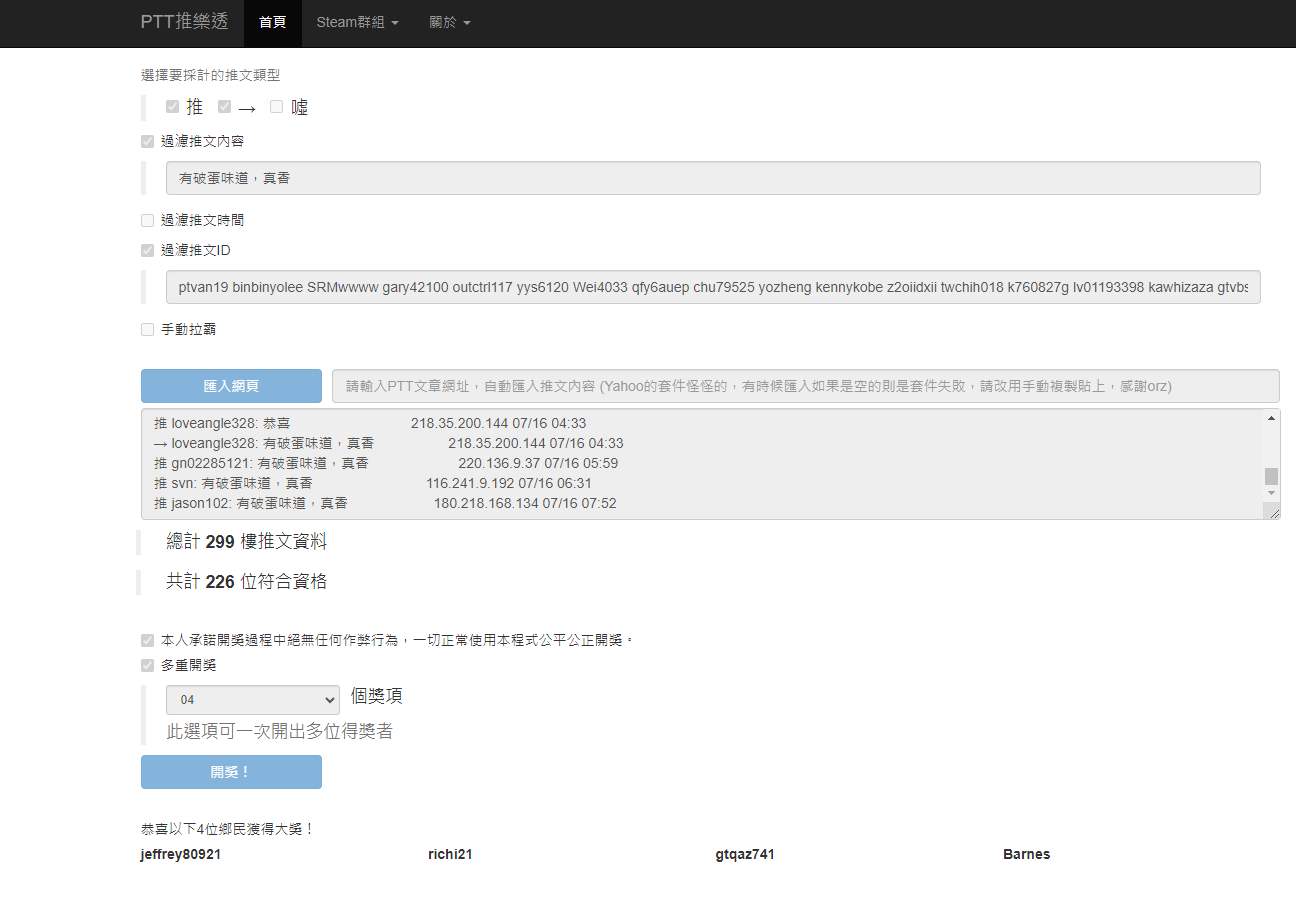Expand the 關於 dropdown menu
Viewport: 1301px width, 906px height.
pos(449,23)
